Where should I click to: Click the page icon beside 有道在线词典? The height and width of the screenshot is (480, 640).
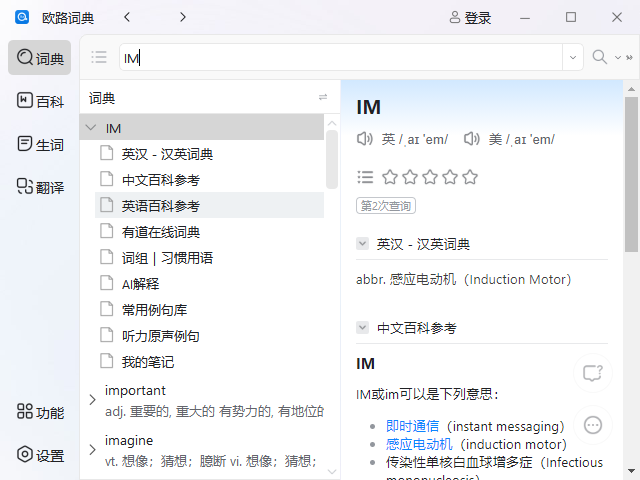click(107, 231)
